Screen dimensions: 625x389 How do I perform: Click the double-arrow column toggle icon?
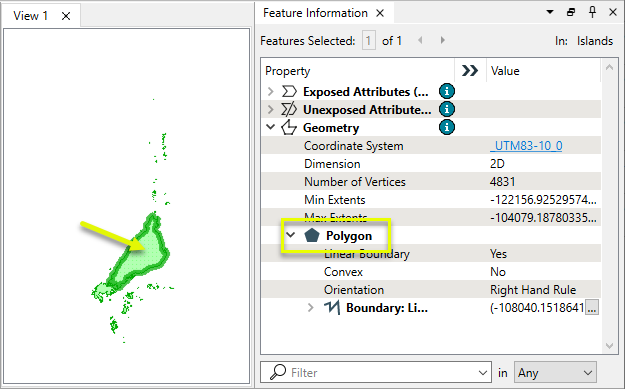coord(470,71)
